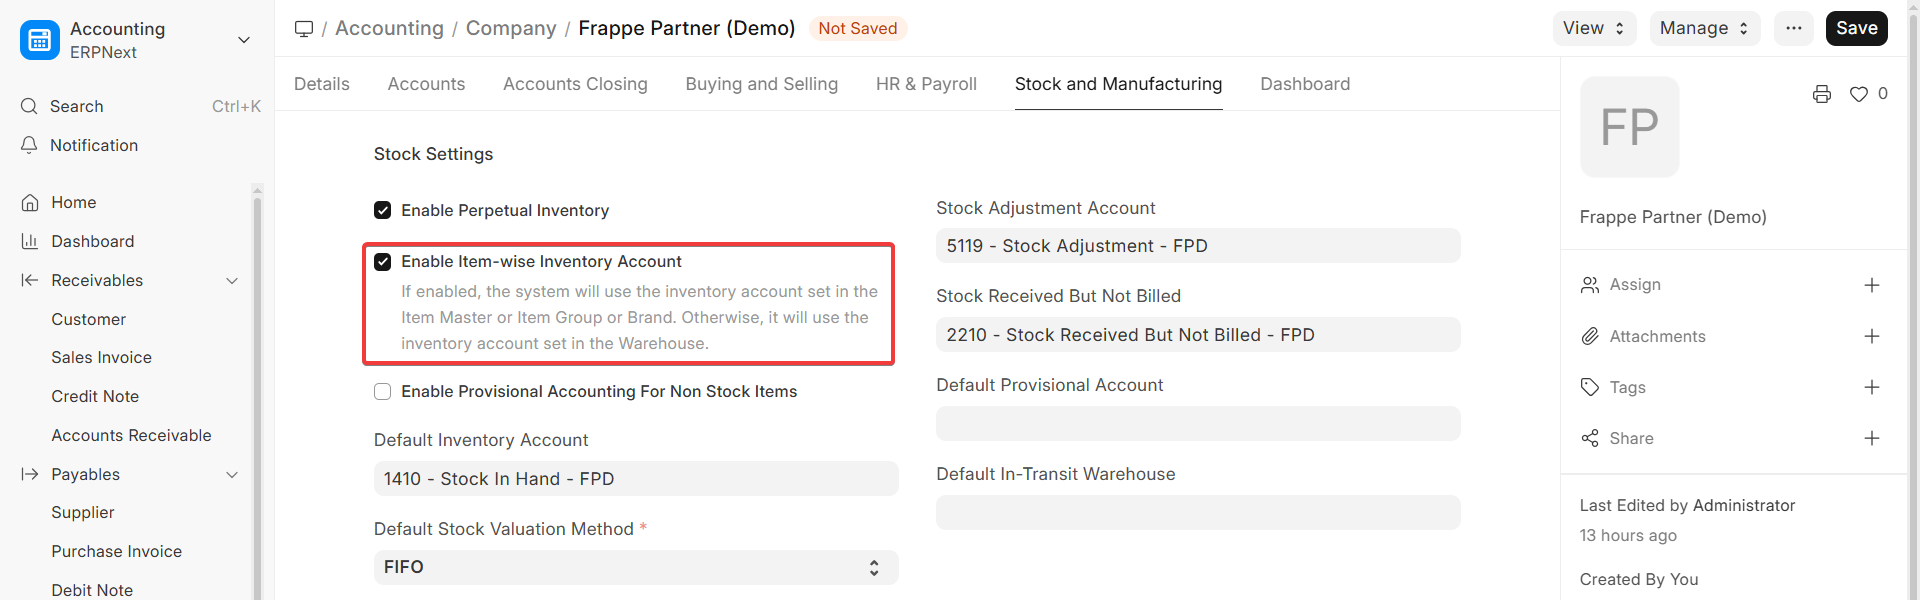Open the three-dots more options menu

click(x=1794, y=28)
